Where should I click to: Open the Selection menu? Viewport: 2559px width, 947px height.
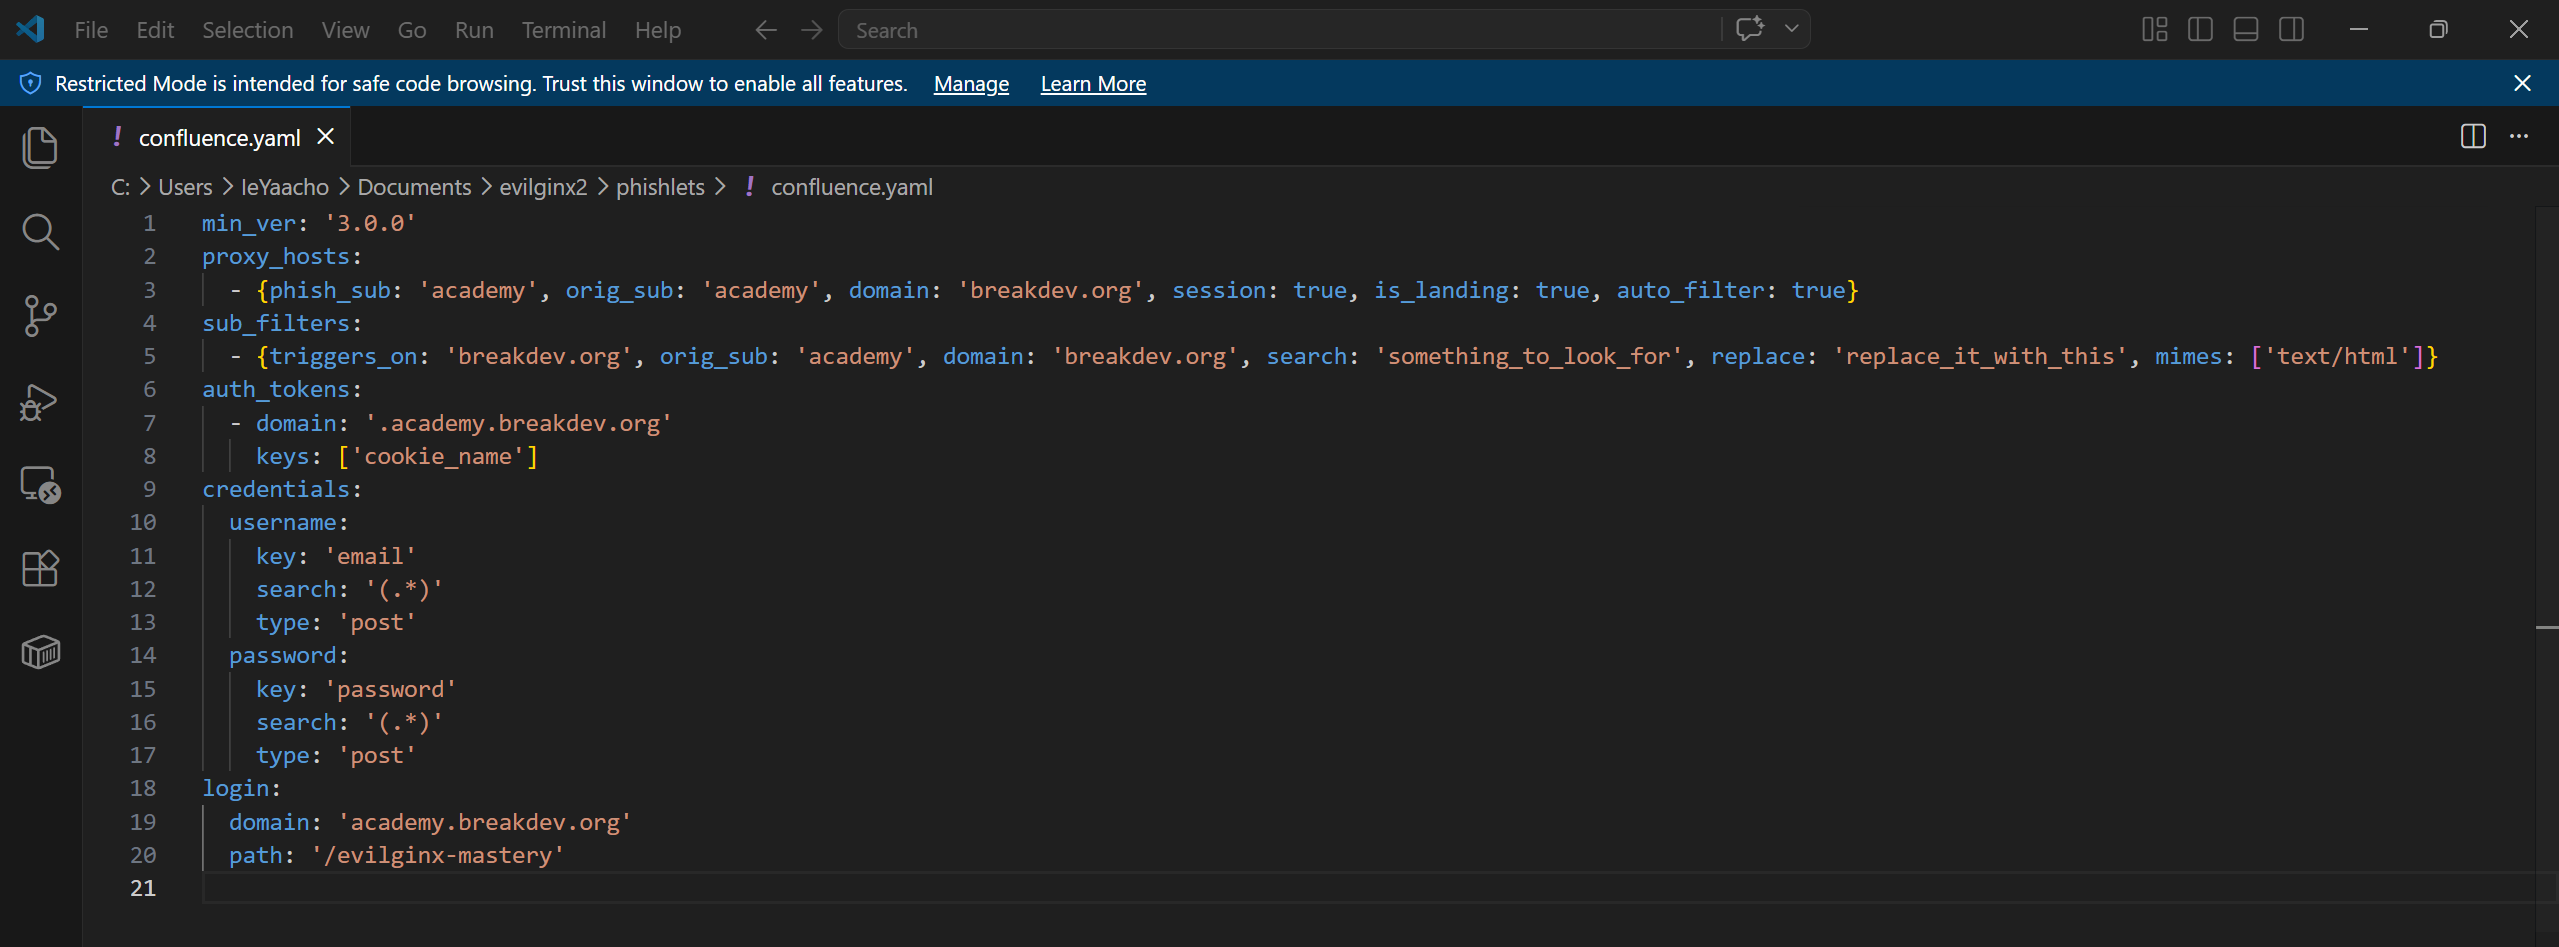pyautogui.click(x=248, y=30)
